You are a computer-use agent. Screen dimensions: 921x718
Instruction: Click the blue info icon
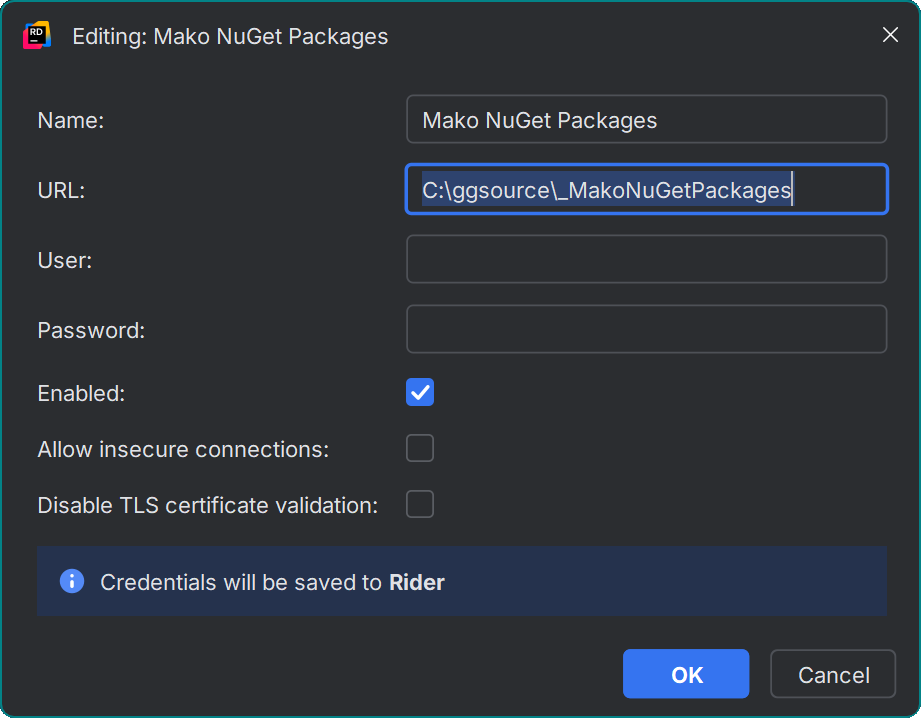pos(72,581)
